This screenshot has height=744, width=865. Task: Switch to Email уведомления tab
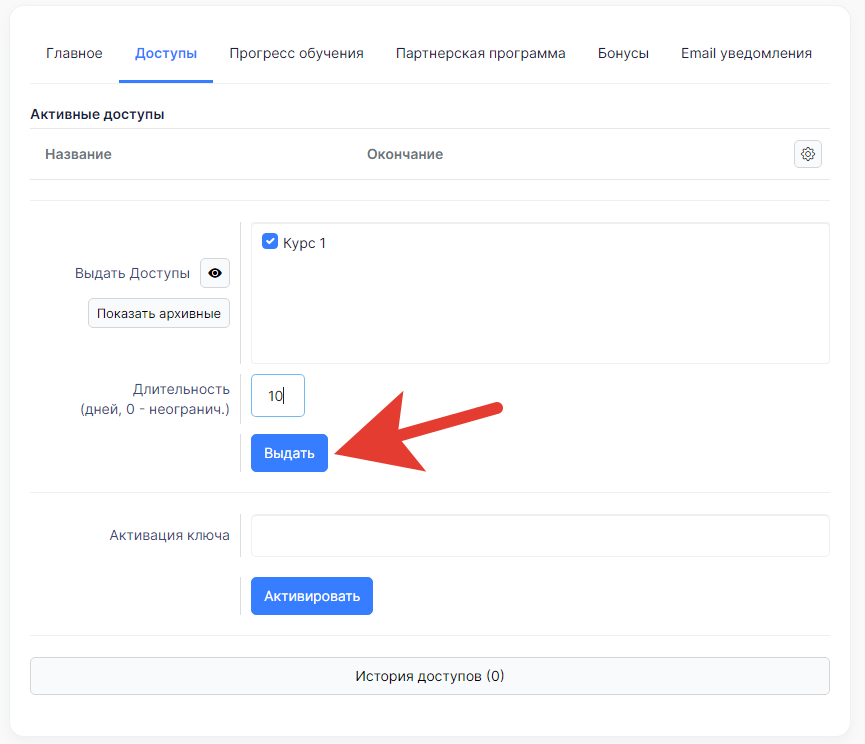[x=746, y=53]
